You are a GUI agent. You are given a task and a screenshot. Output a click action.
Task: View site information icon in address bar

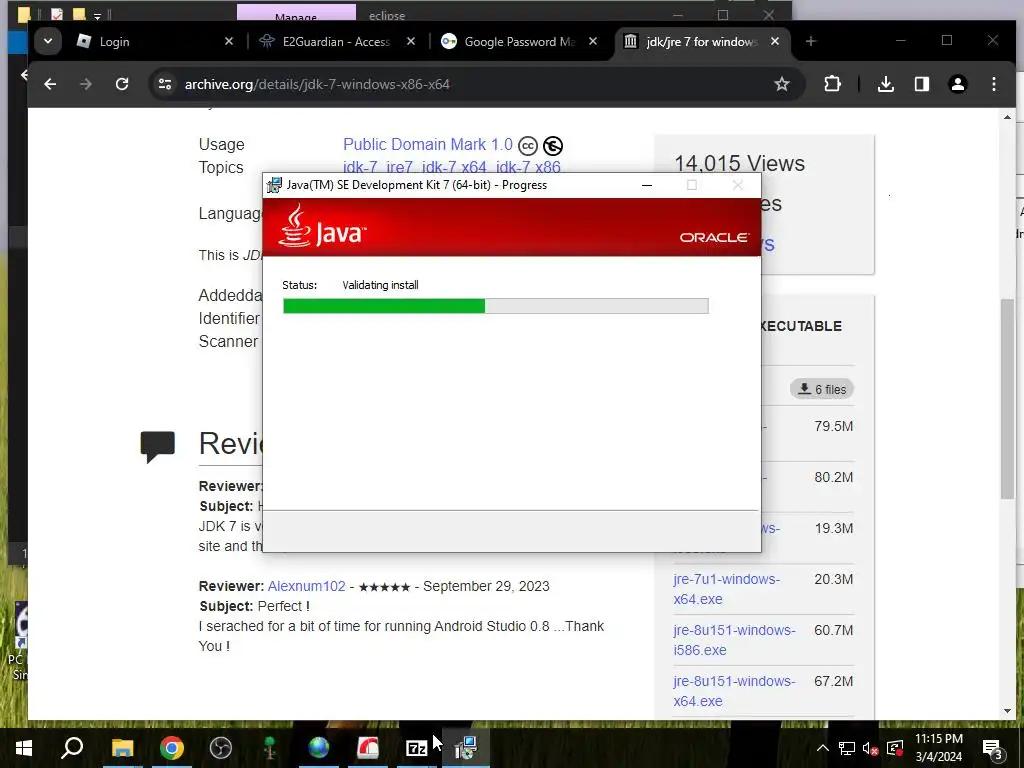165,84
